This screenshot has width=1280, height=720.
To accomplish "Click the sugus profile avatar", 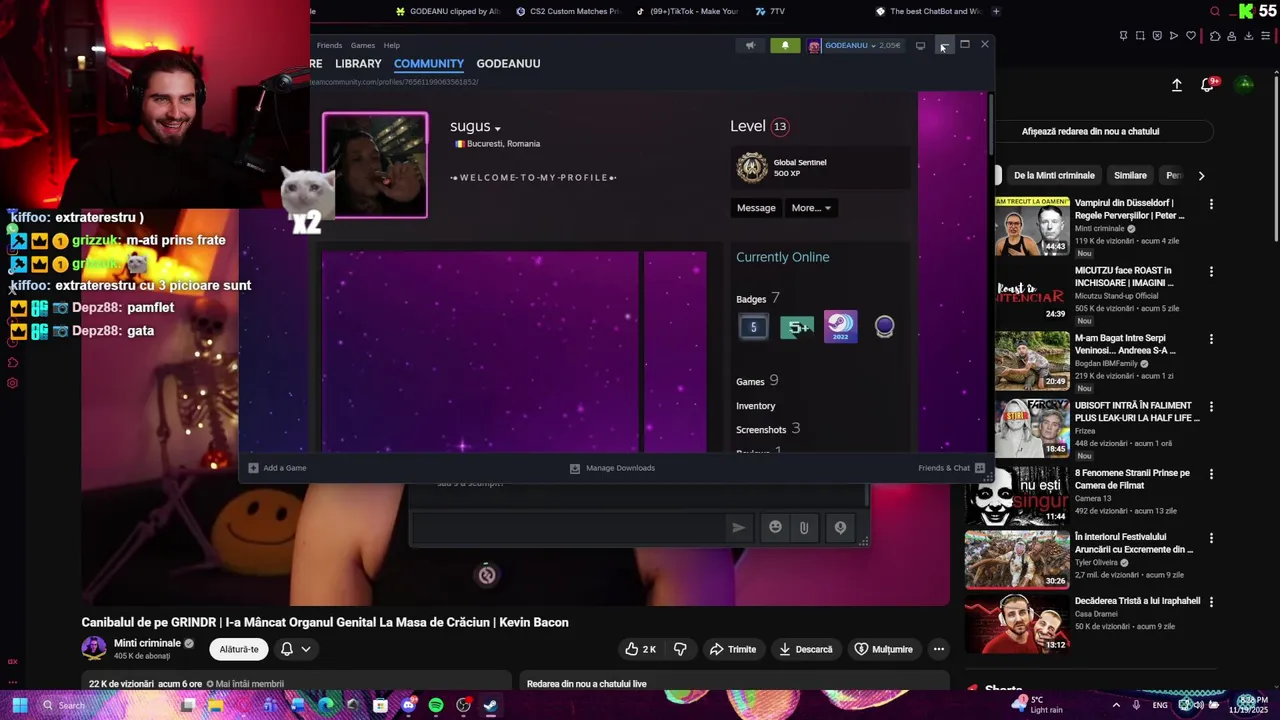I will coord(375,165).
